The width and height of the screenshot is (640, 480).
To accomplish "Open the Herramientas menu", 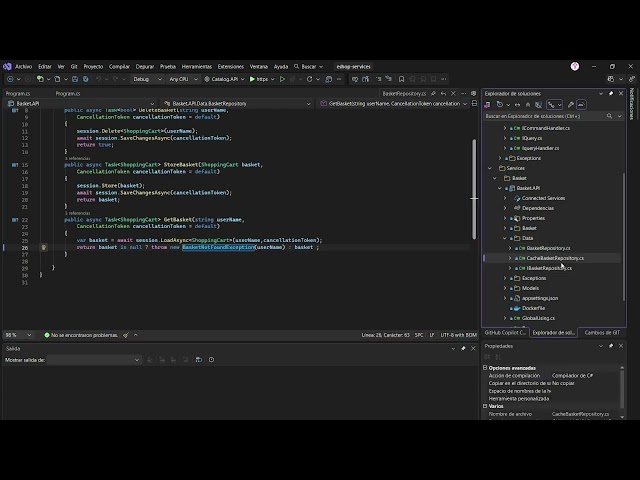I will [197, 67].
